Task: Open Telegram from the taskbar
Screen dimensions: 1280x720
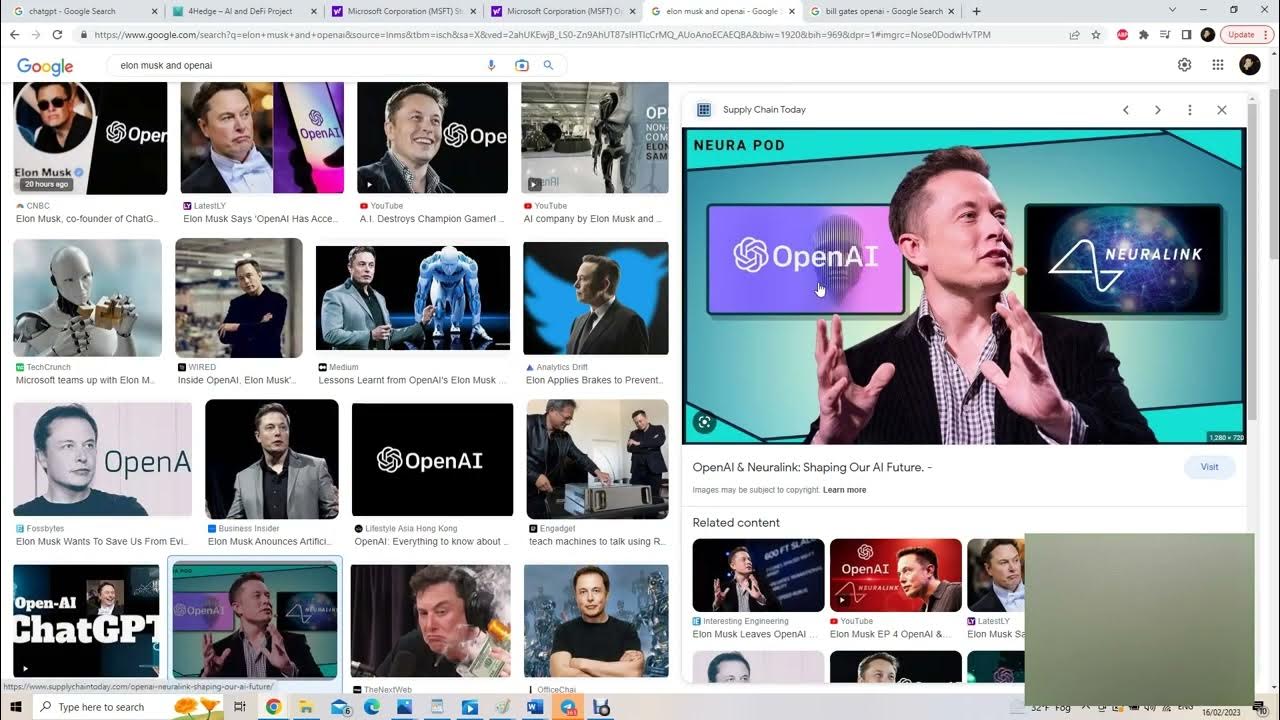Action: (568, 707)
